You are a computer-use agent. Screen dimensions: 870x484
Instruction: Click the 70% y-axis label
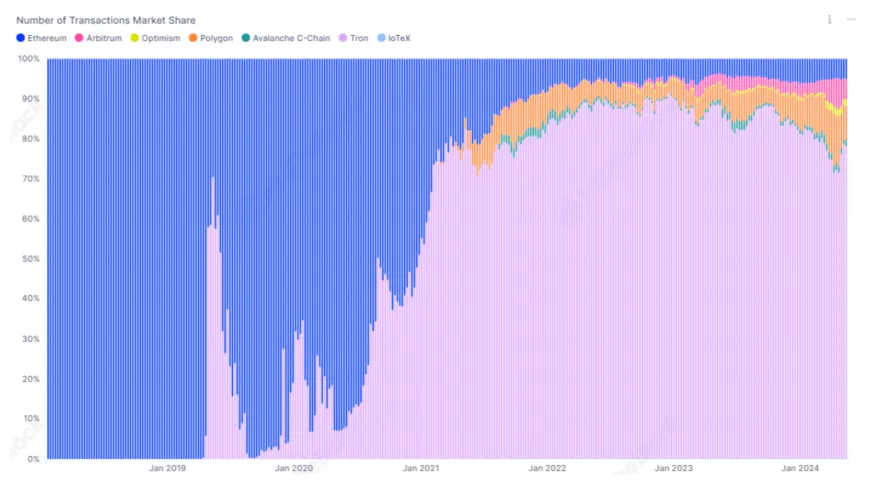click(x=30, y=179)
